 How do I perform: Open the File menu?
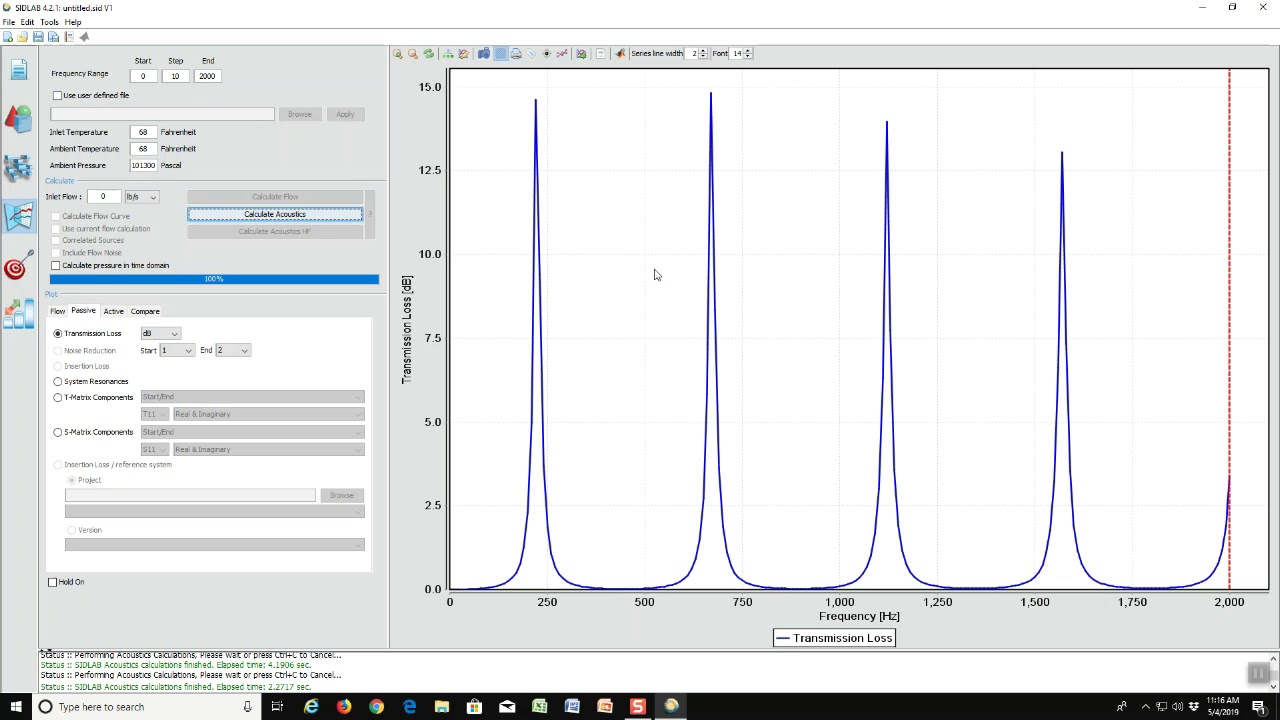(9, 22)
